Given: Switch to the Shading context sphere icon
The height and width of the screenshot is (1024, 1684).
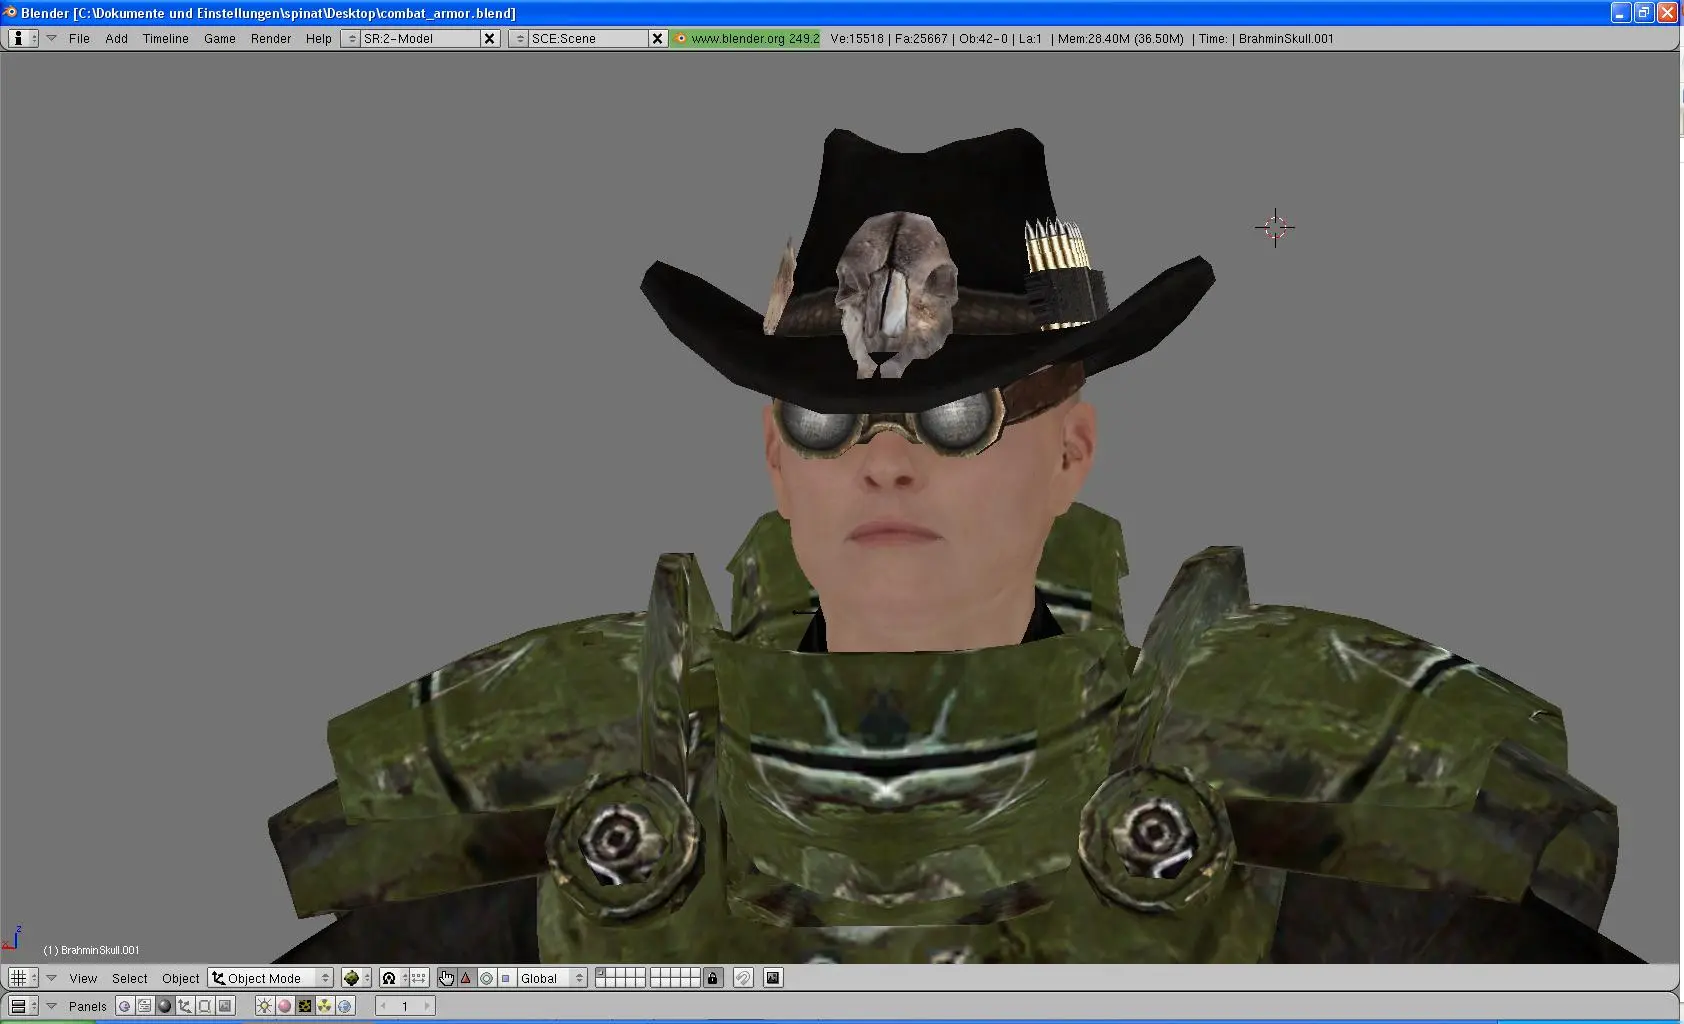Looking at the screenshot, I should (165, 1006).
